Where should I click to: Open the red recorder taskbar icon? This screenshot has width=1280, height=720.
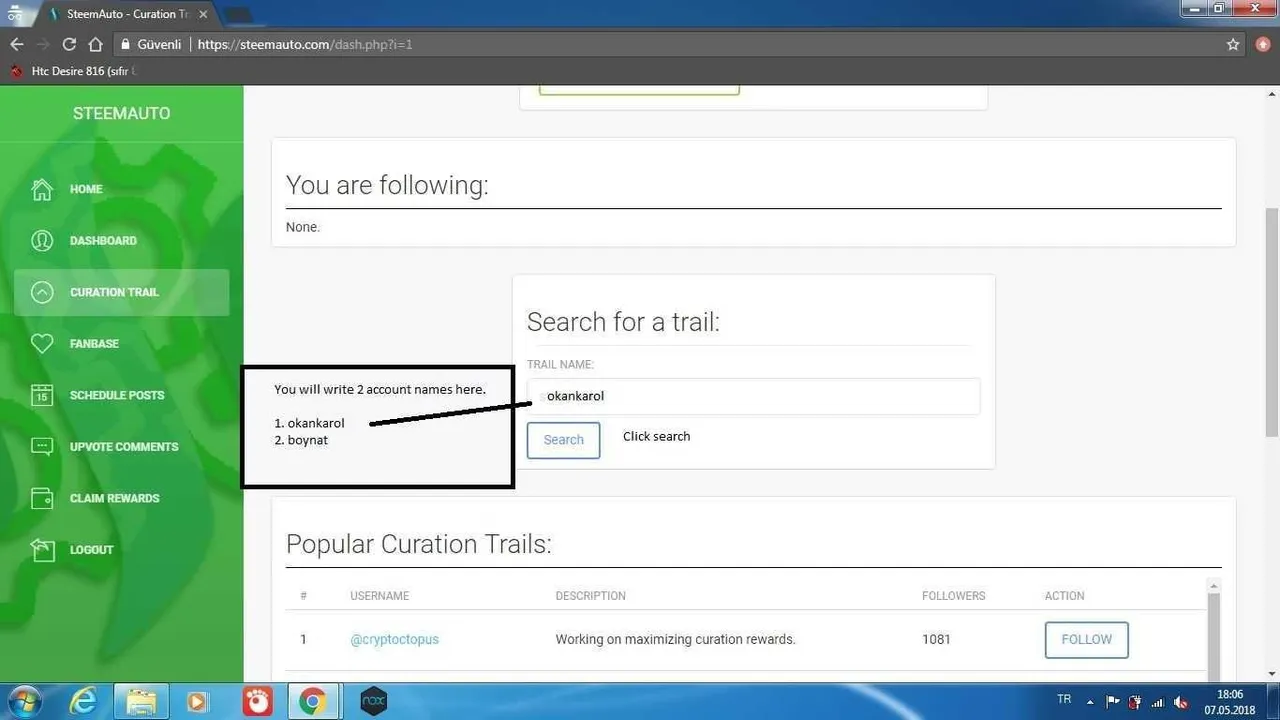[x=257, y=701]
